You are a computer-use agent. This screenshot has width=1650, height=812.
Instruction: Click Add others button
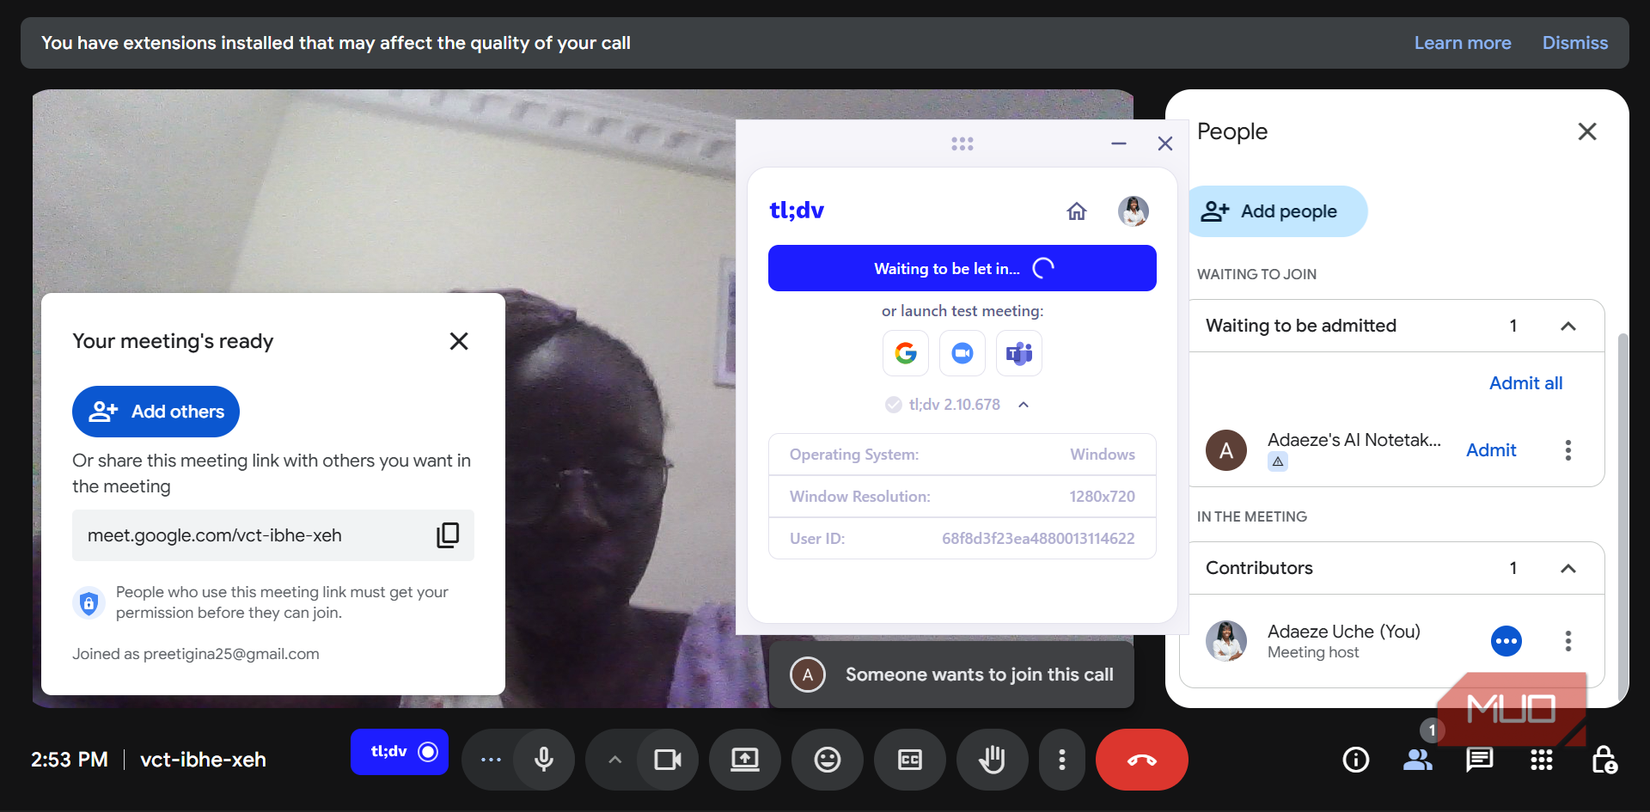(x=156, y=411)
